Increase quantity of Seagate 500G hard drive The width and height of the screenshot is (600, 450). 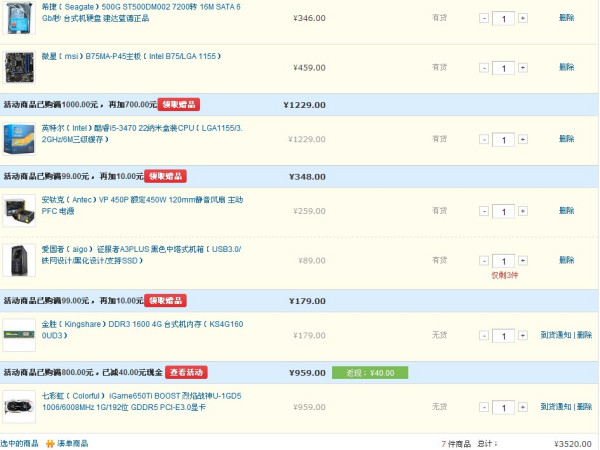(523, 18)
